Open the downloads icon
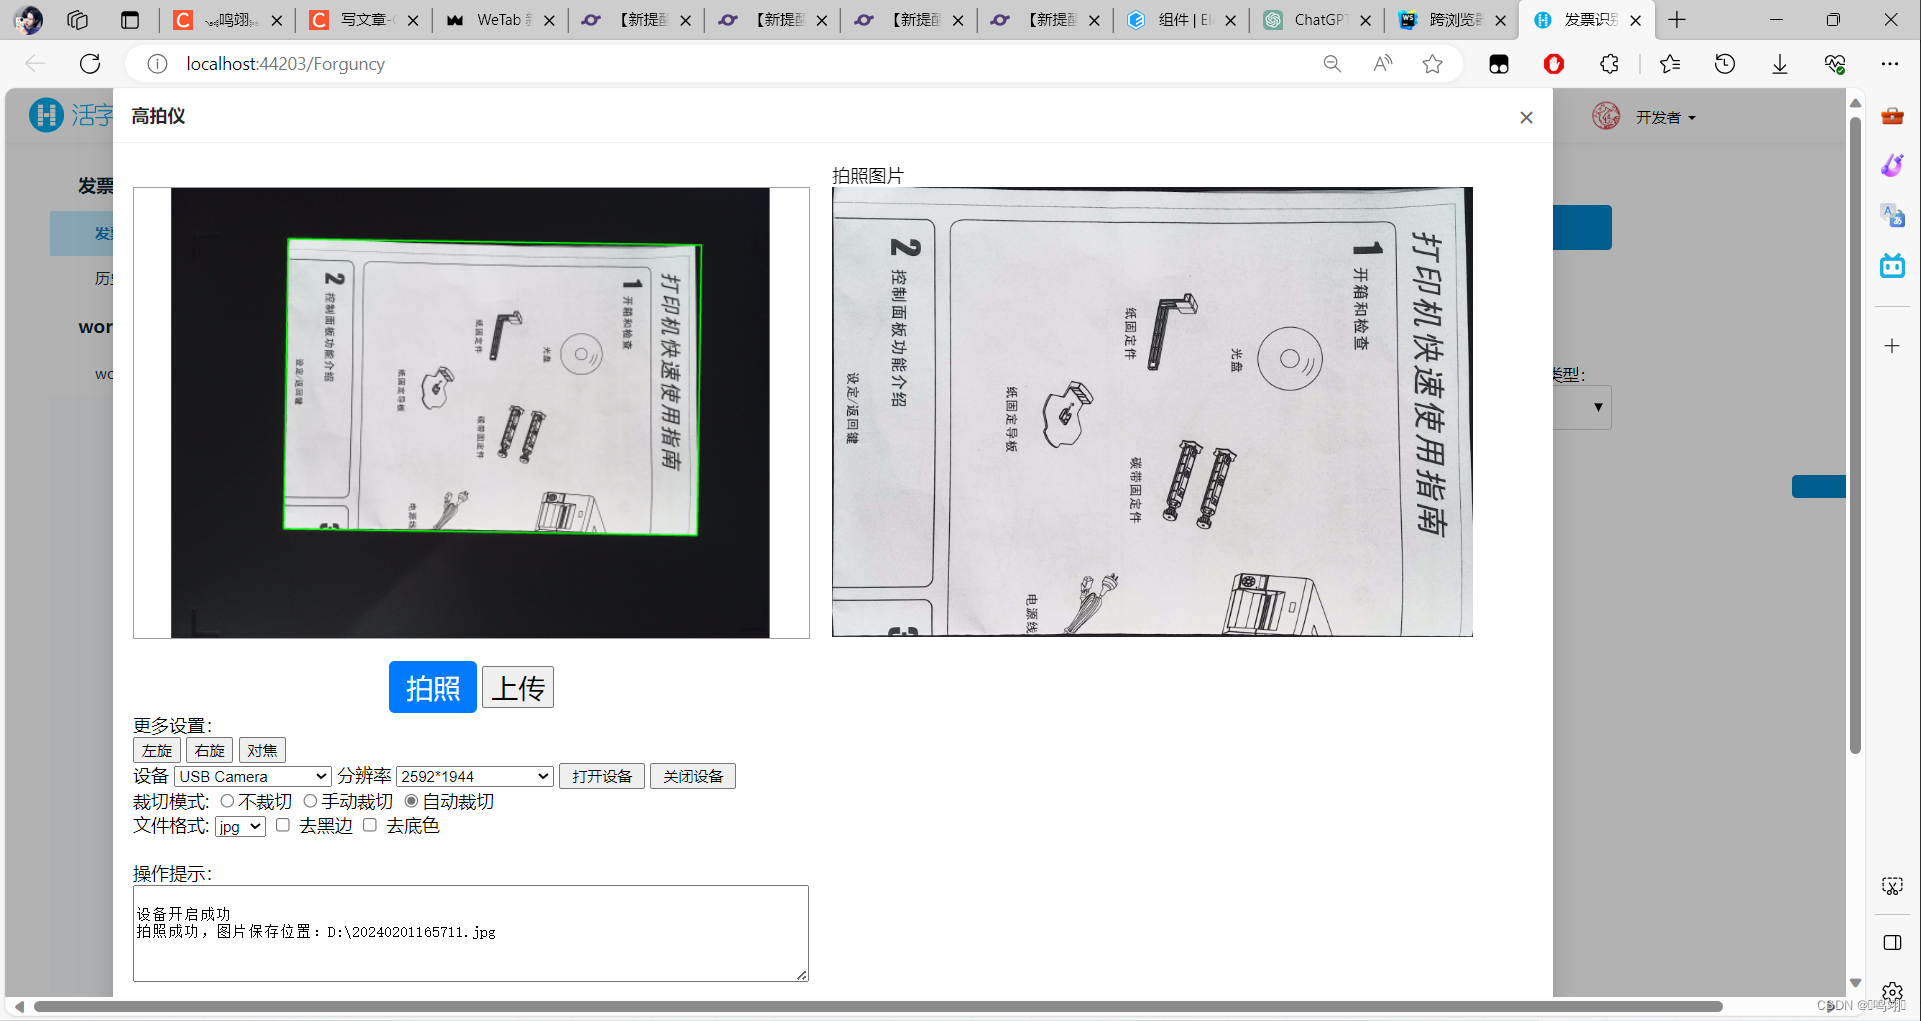This screenshot has height=1021, width=1921. click(x=1780, y=64)
